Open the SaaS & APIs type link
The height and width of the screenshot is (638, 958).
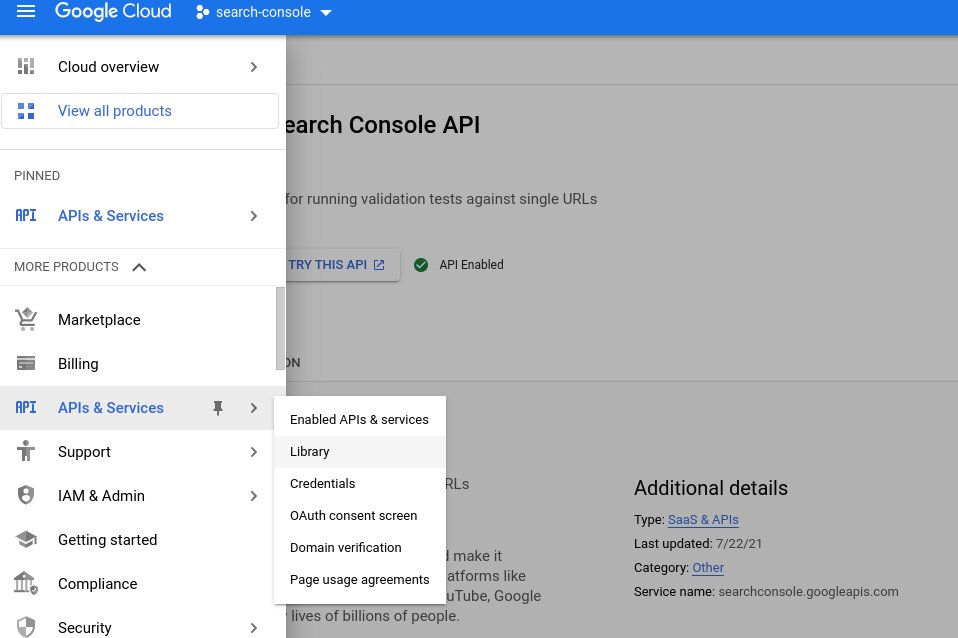coord(703,519)
